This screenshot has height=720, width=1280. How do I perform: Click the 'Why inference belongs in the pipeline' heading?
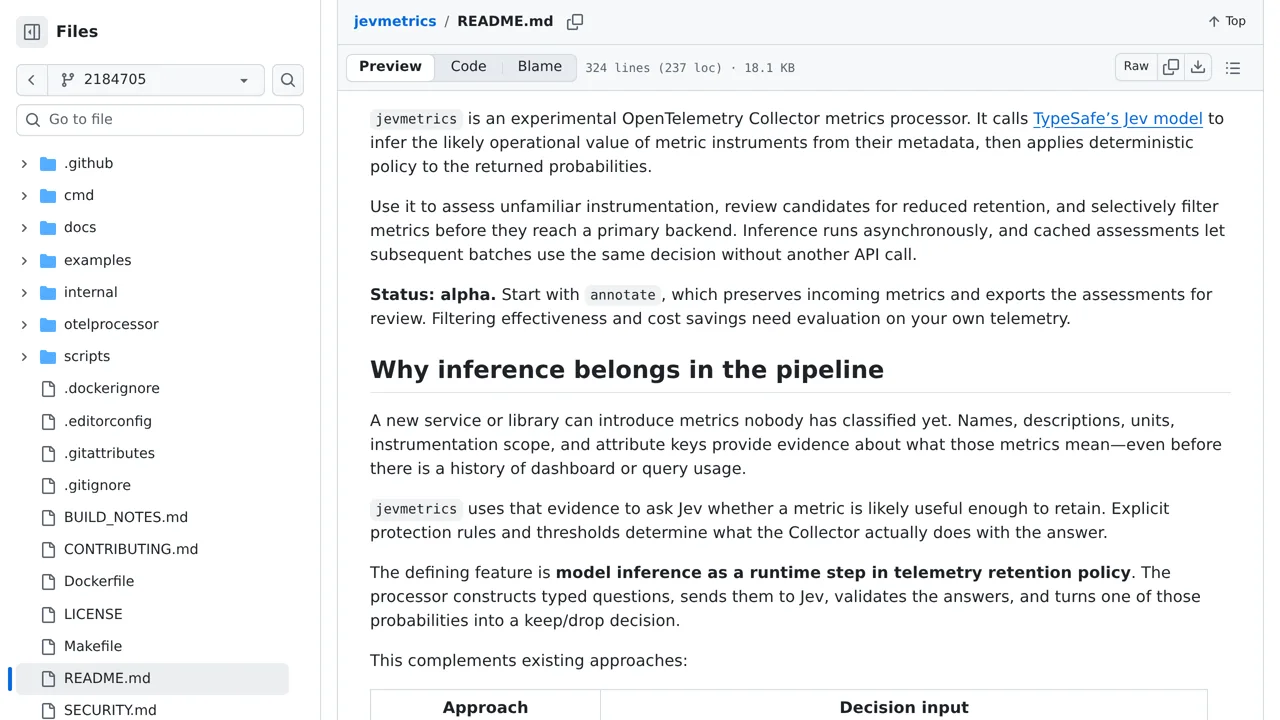627,370
